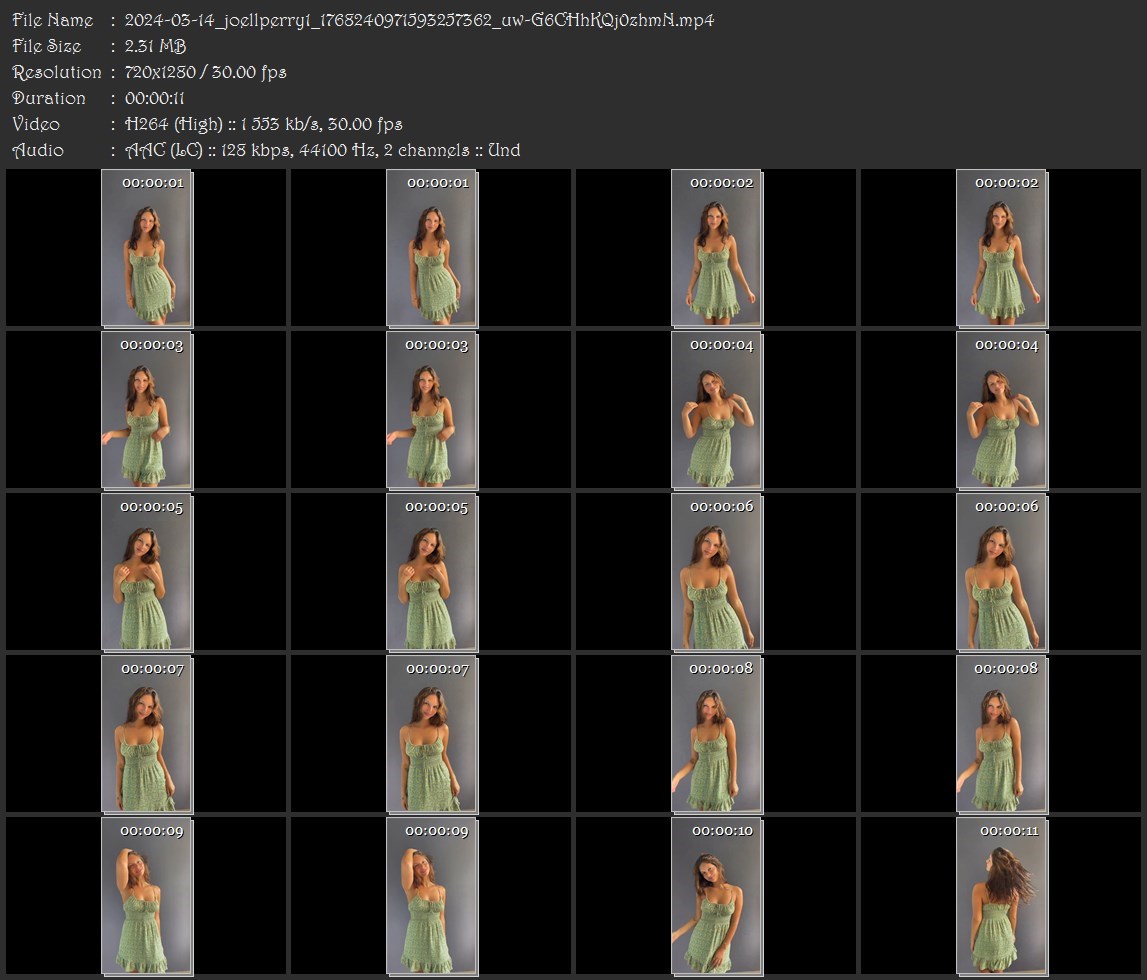Select the rightmost thumbnail stamped 00:00:06
1147x980 pixels.
[x=1002, y=572]
